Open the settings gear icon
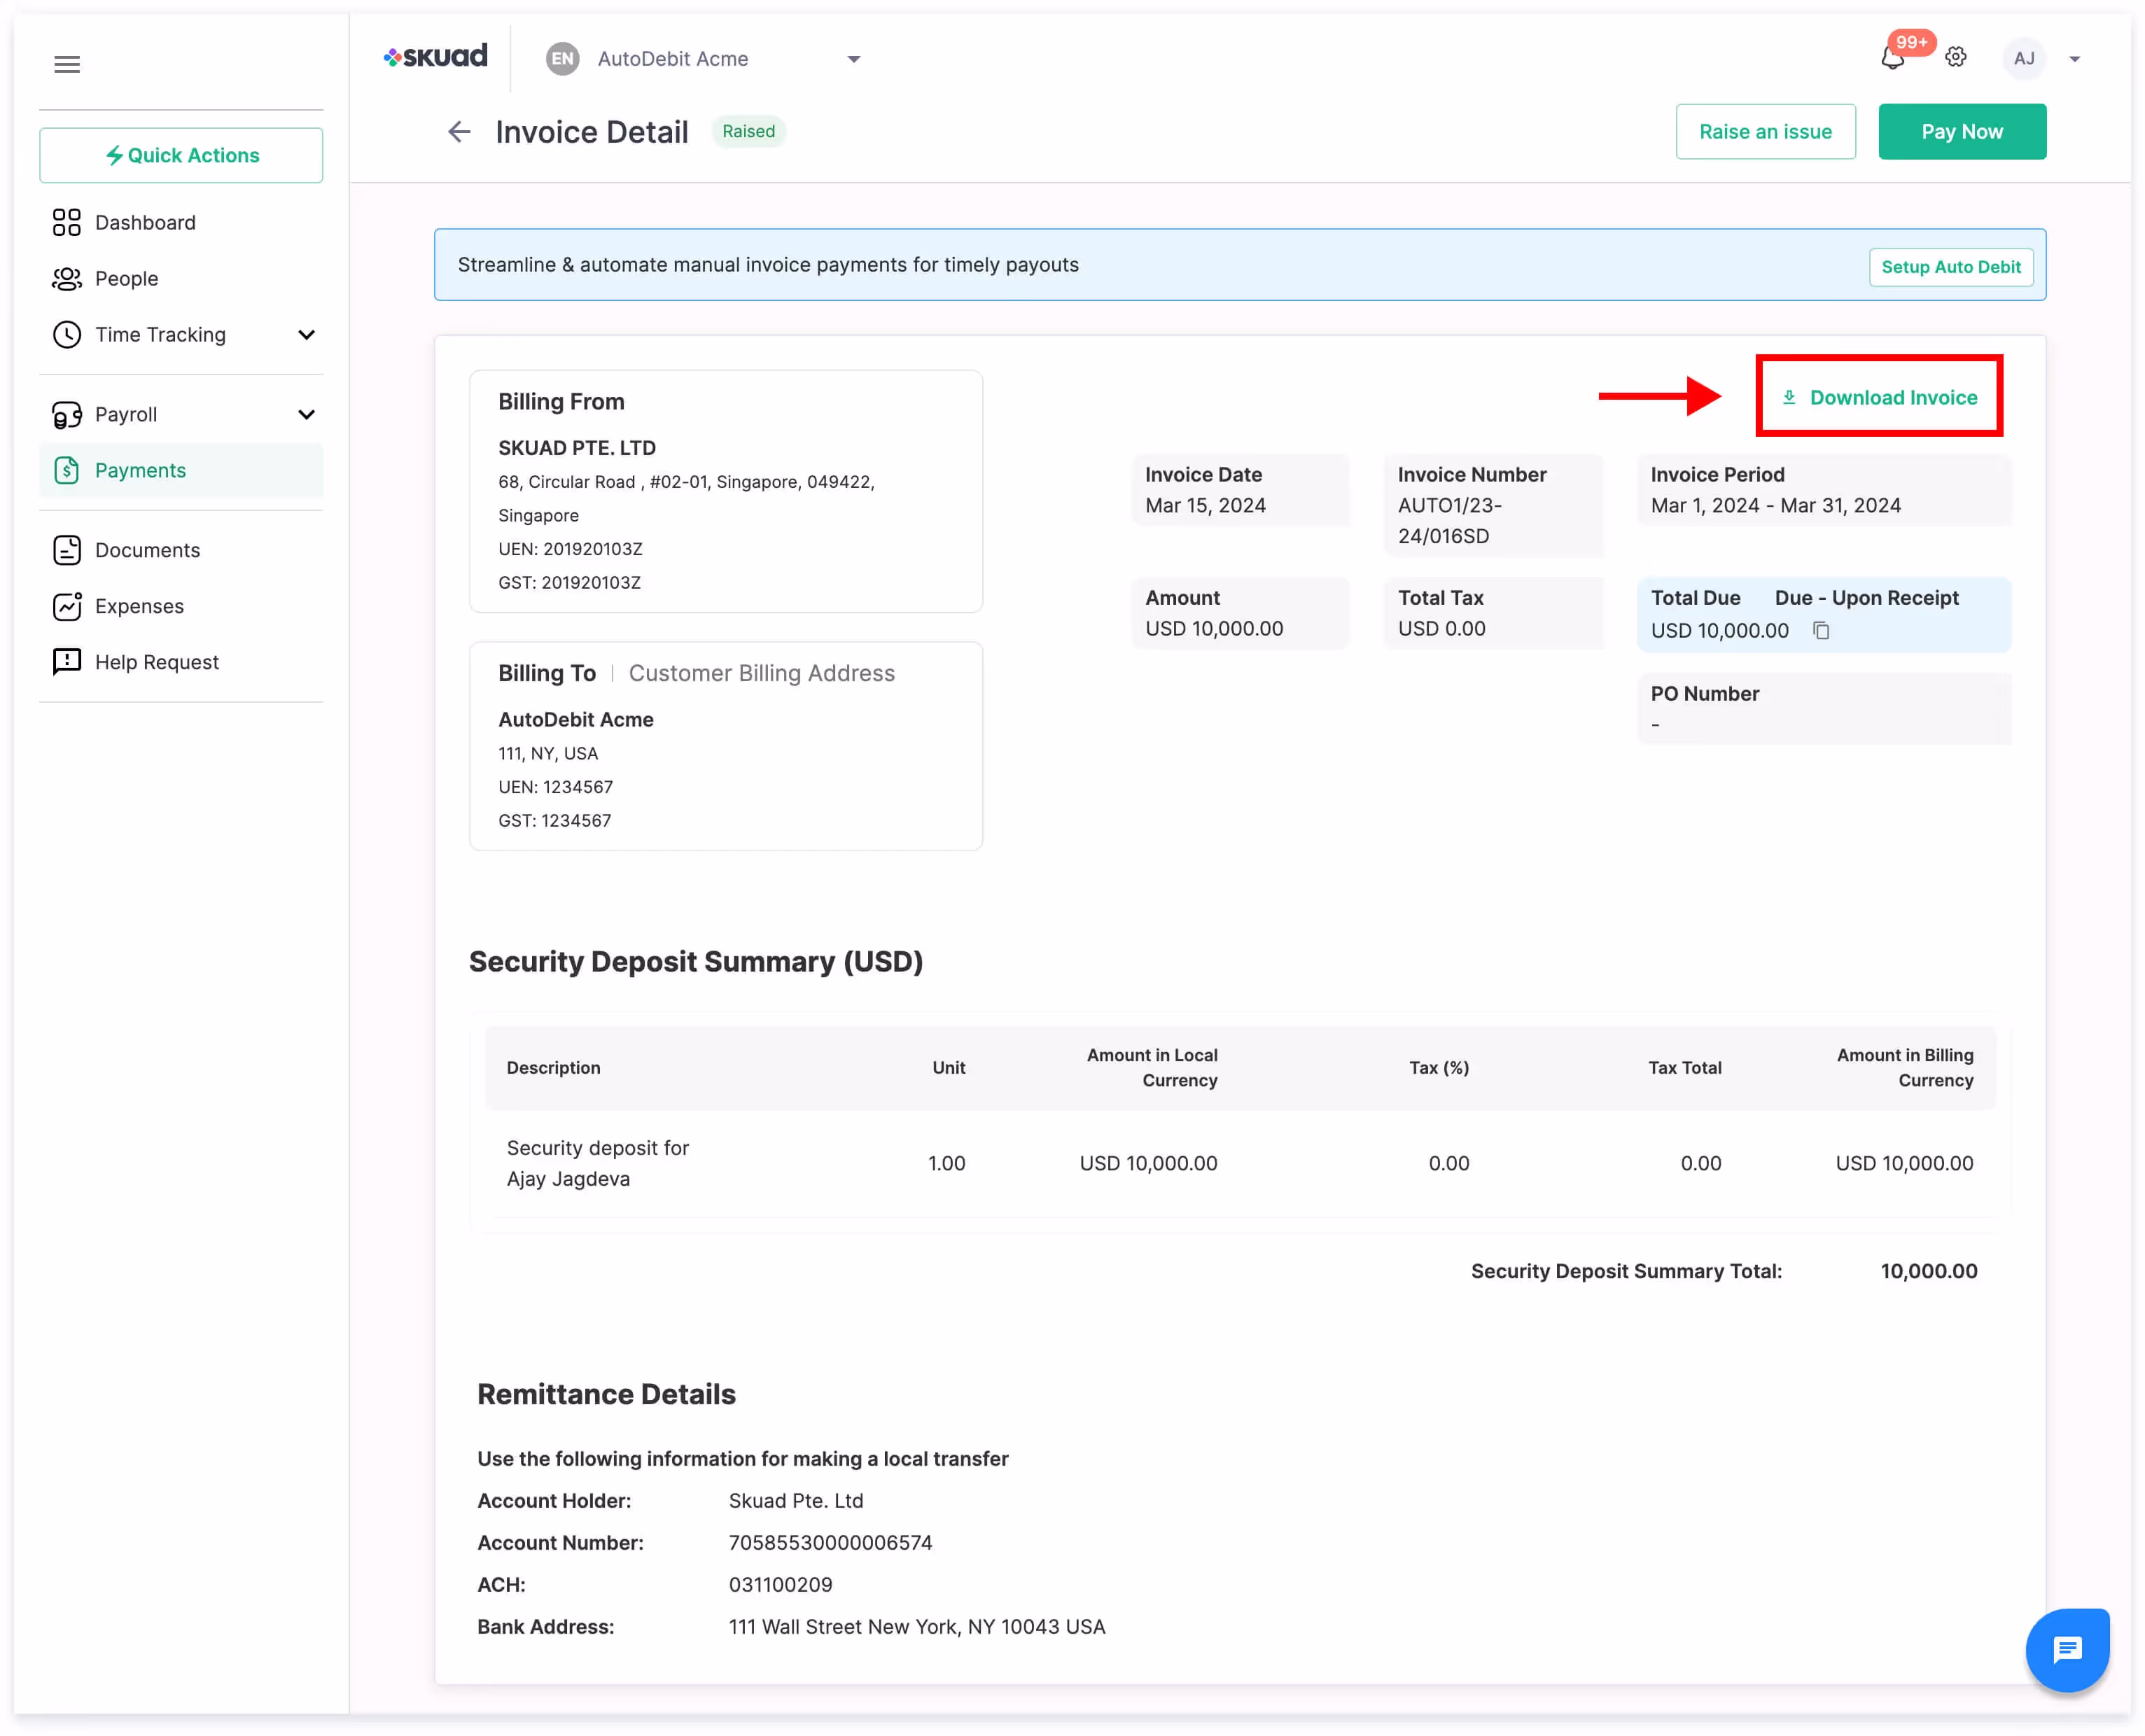 [x=1956, y=58]
